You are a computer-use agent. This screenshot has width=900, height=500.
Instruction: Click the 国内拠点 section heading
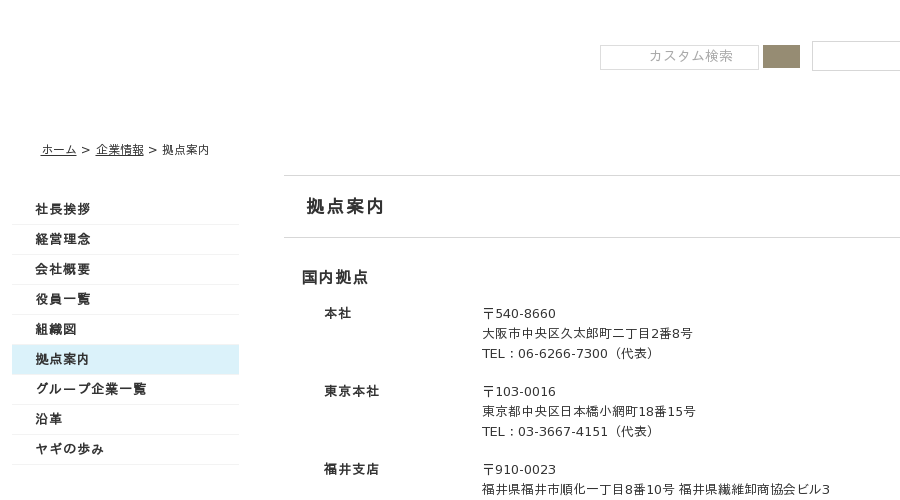[x=335, y=278]
